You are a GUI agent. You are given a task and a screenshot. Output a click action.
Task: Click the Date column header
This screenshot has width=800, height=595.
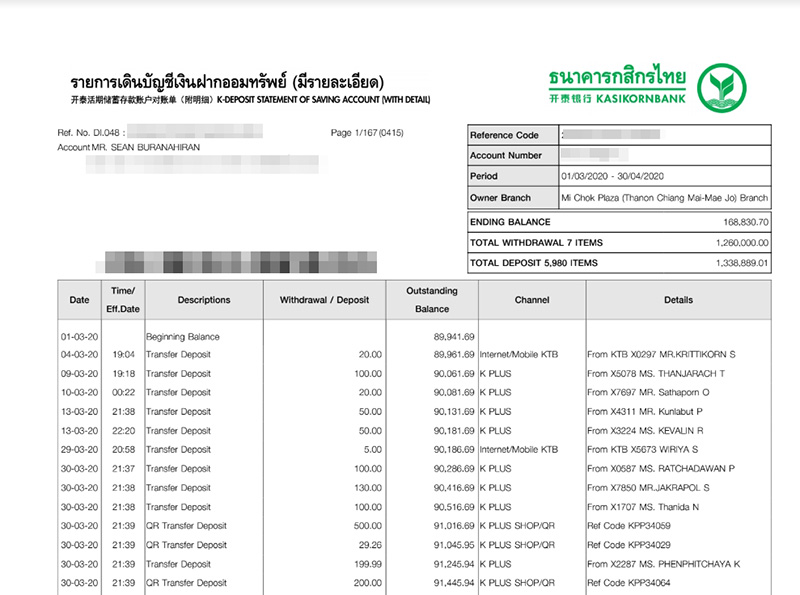click(x=79, y=300)
